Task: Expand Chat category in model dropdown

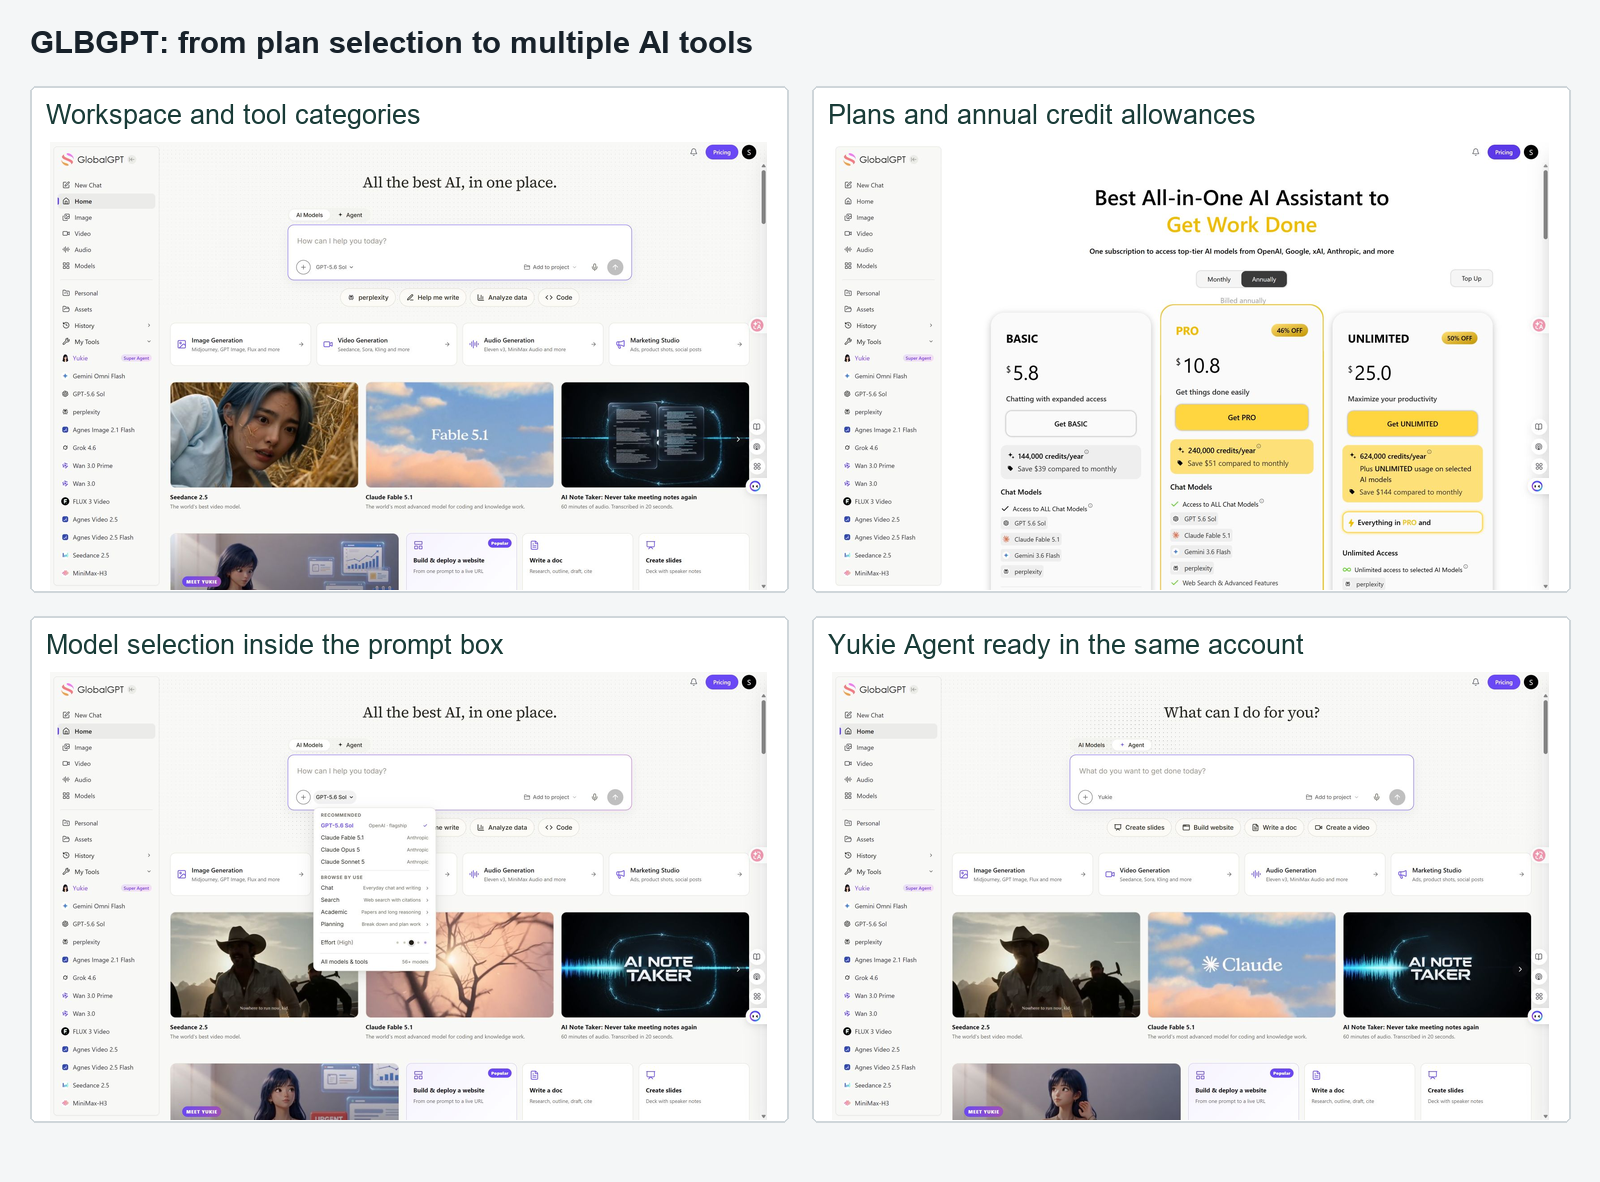Action: coord(374,887)
